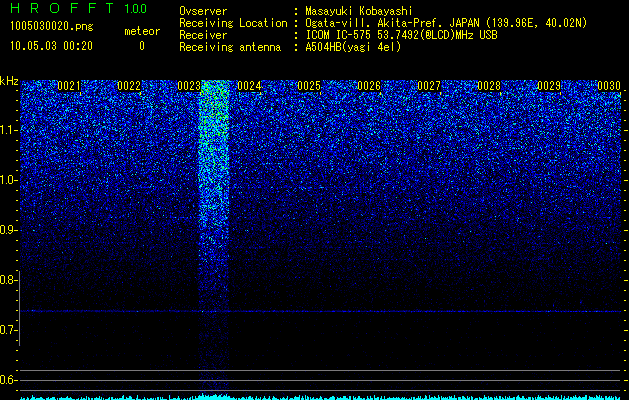629x400 pixels.
Task: Click the 0.8 kHz axis label
Action: click(x=8, y=280)
